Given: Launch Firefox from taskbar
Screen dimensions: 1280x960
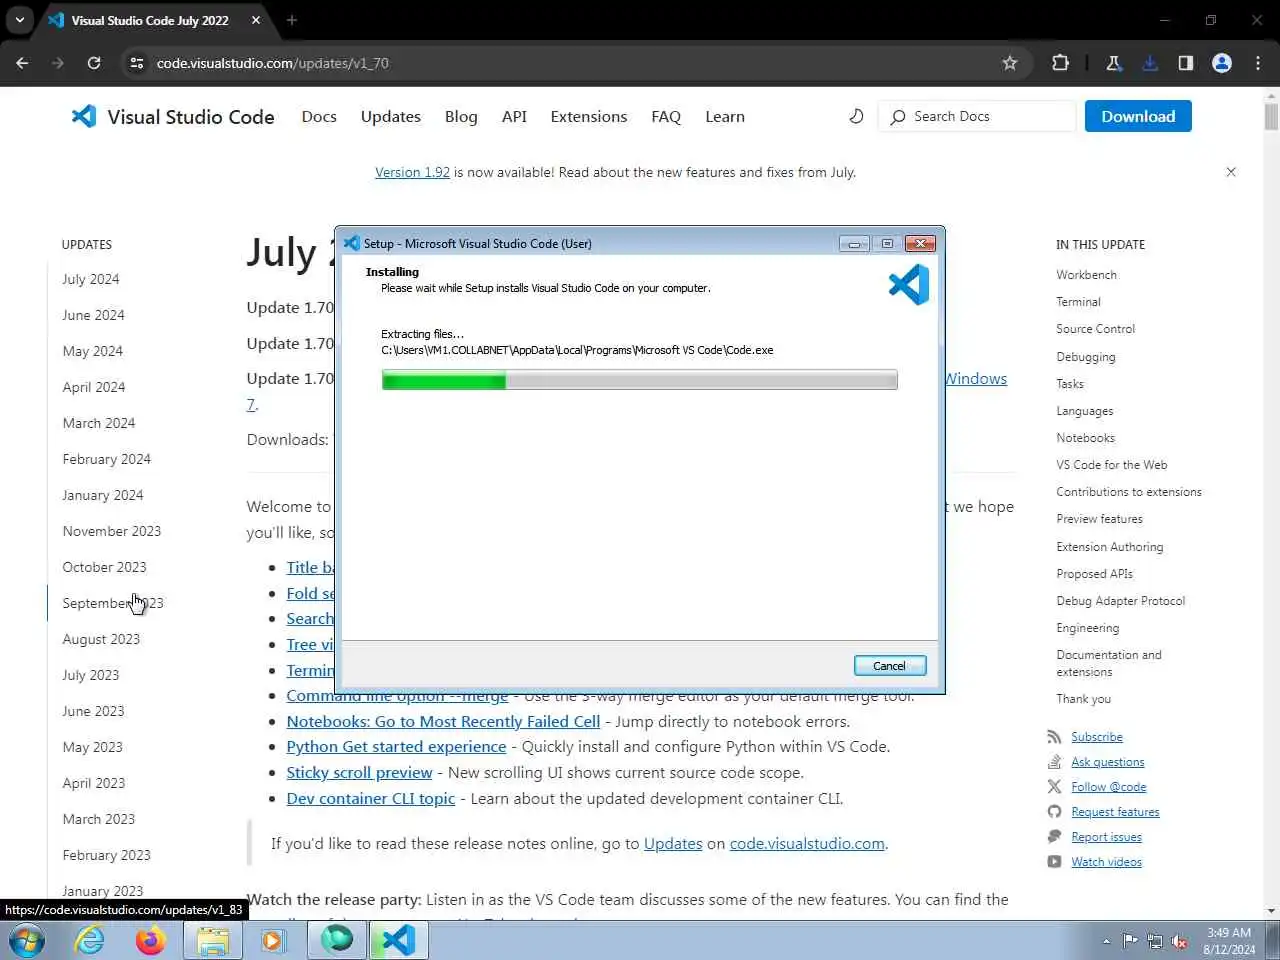Looking at the screenshot, I should 151,941.
